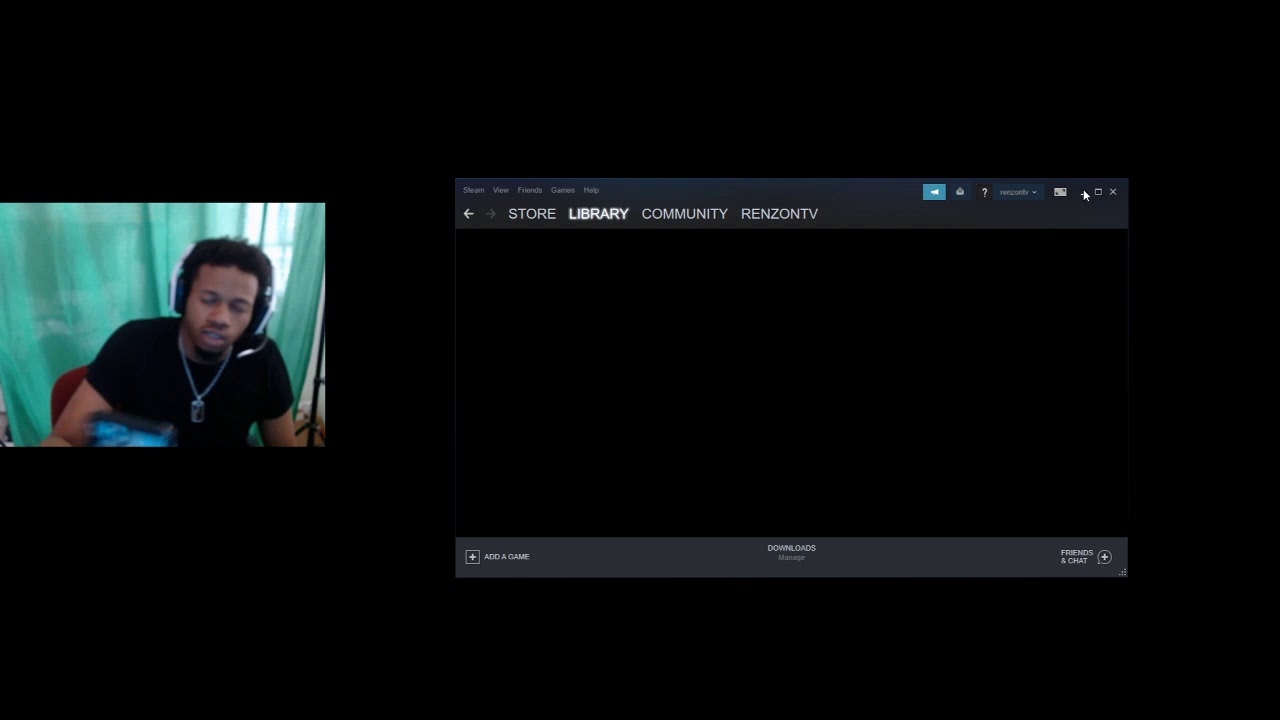Viewport: 1280px width, 720px height.
Task: Open the RENZONTV profile tab
Action: point(779,214)
